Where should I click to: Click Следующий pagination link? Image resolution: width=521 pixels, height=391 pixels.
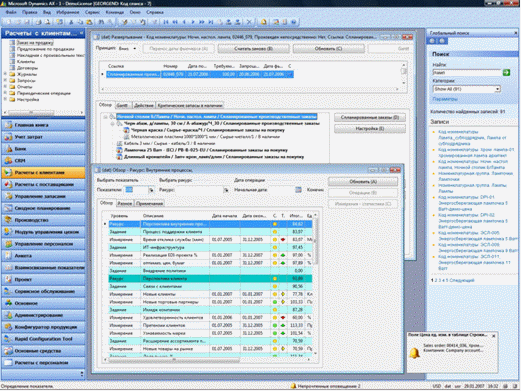tap(462, 280)
